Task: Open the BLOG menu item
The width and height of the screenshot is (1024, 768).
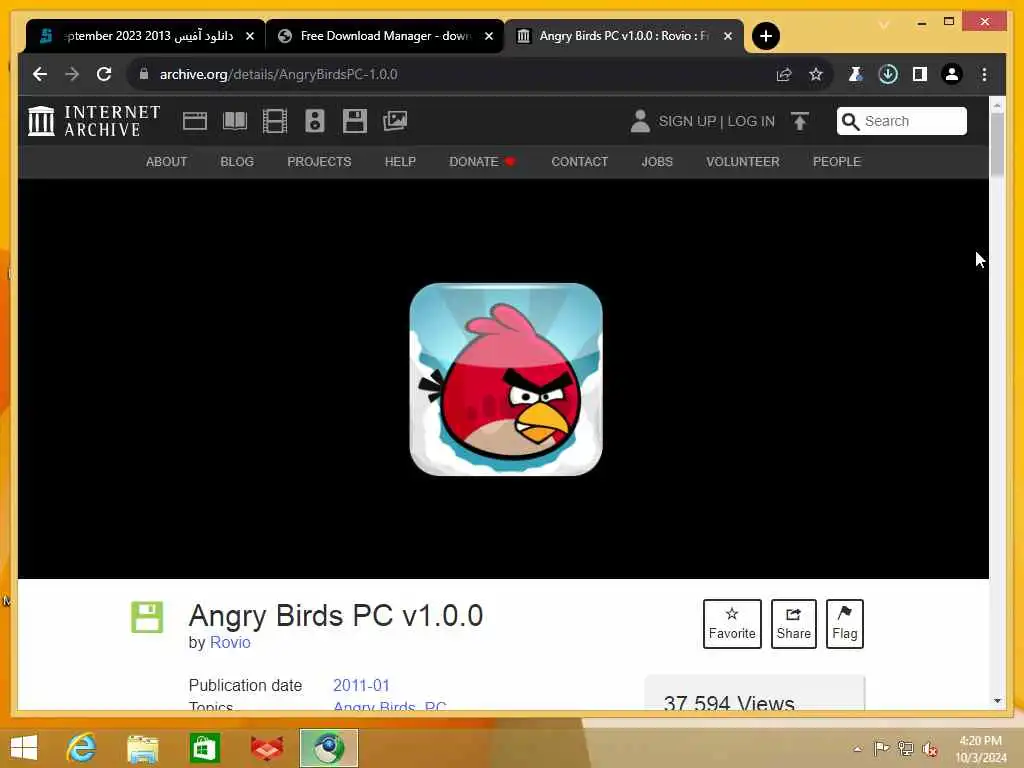Action: pos(237,161)
